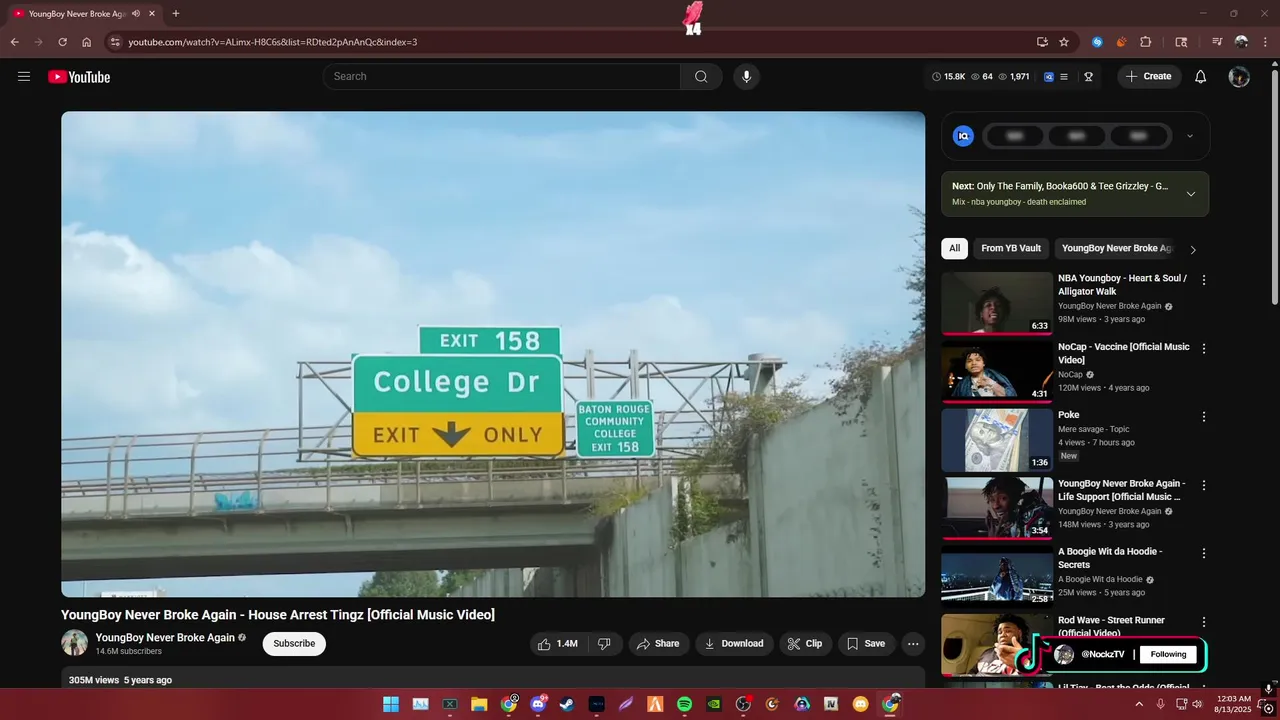Open the notifications bell

coord(1201,76)
